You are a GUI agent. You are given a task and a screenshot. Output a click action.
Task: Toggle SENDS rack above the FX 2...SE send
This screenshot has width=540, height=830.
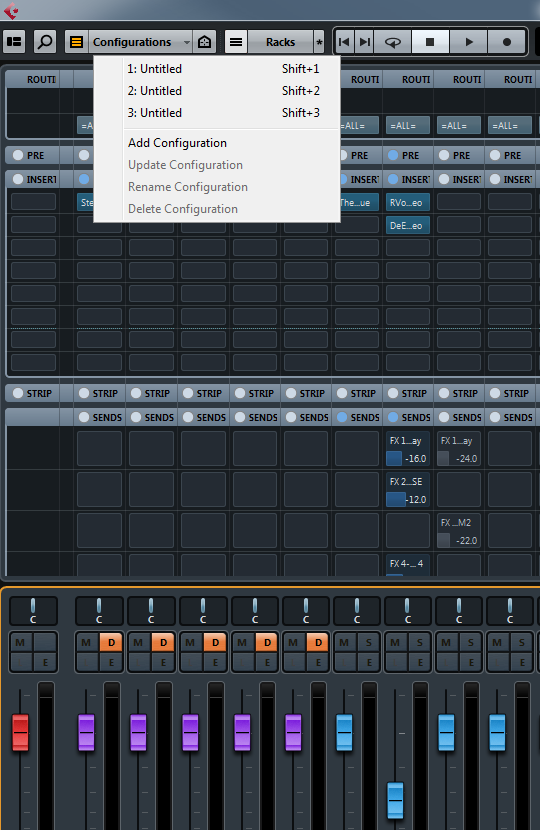click(x=393, y=417)
